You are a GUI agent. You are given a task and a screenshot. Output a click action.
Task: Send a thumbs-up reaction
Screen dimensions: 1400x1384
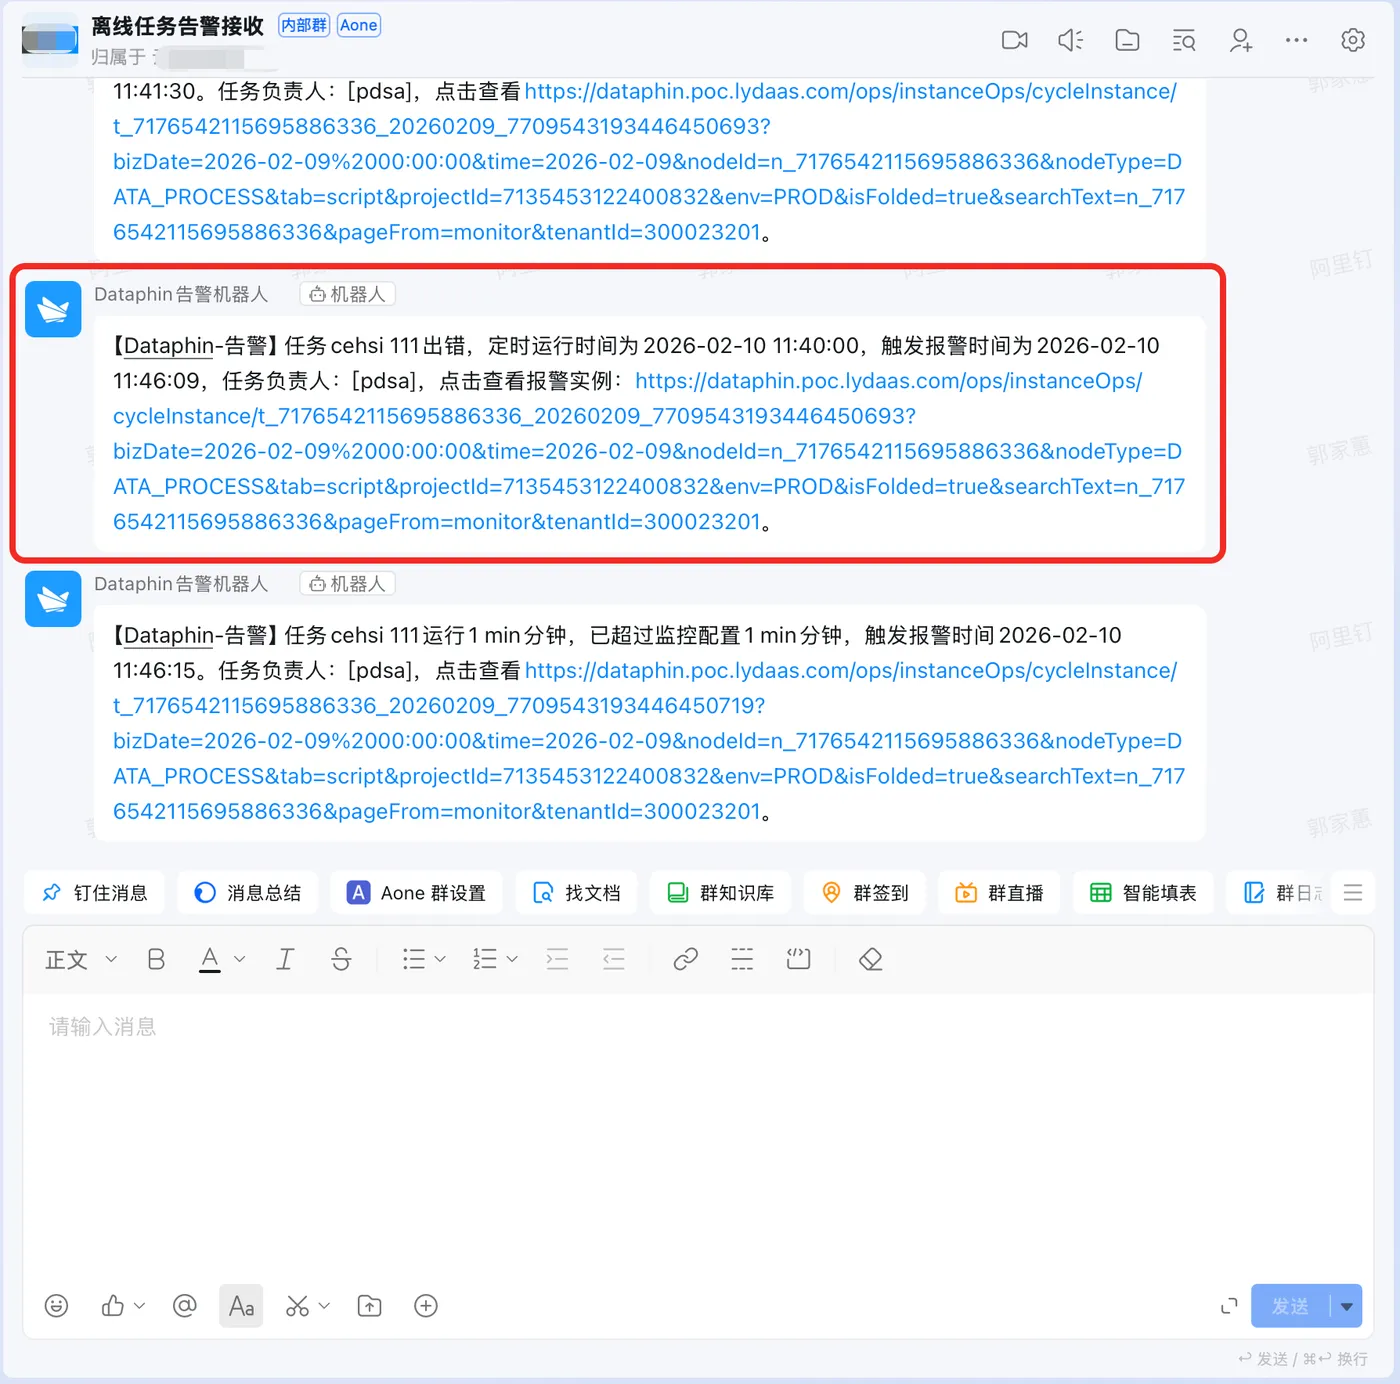tap(113, 1306)
